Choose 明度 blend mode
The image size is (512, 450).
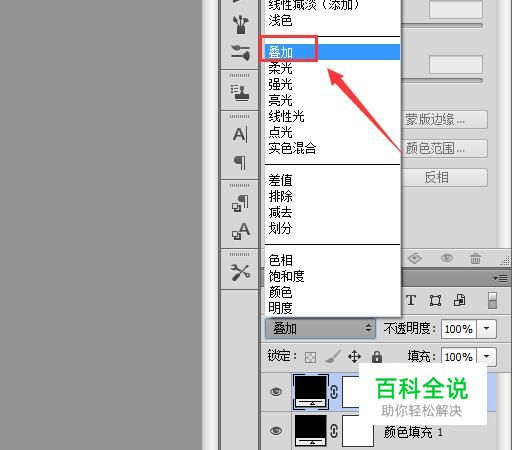tap(333, 308)
